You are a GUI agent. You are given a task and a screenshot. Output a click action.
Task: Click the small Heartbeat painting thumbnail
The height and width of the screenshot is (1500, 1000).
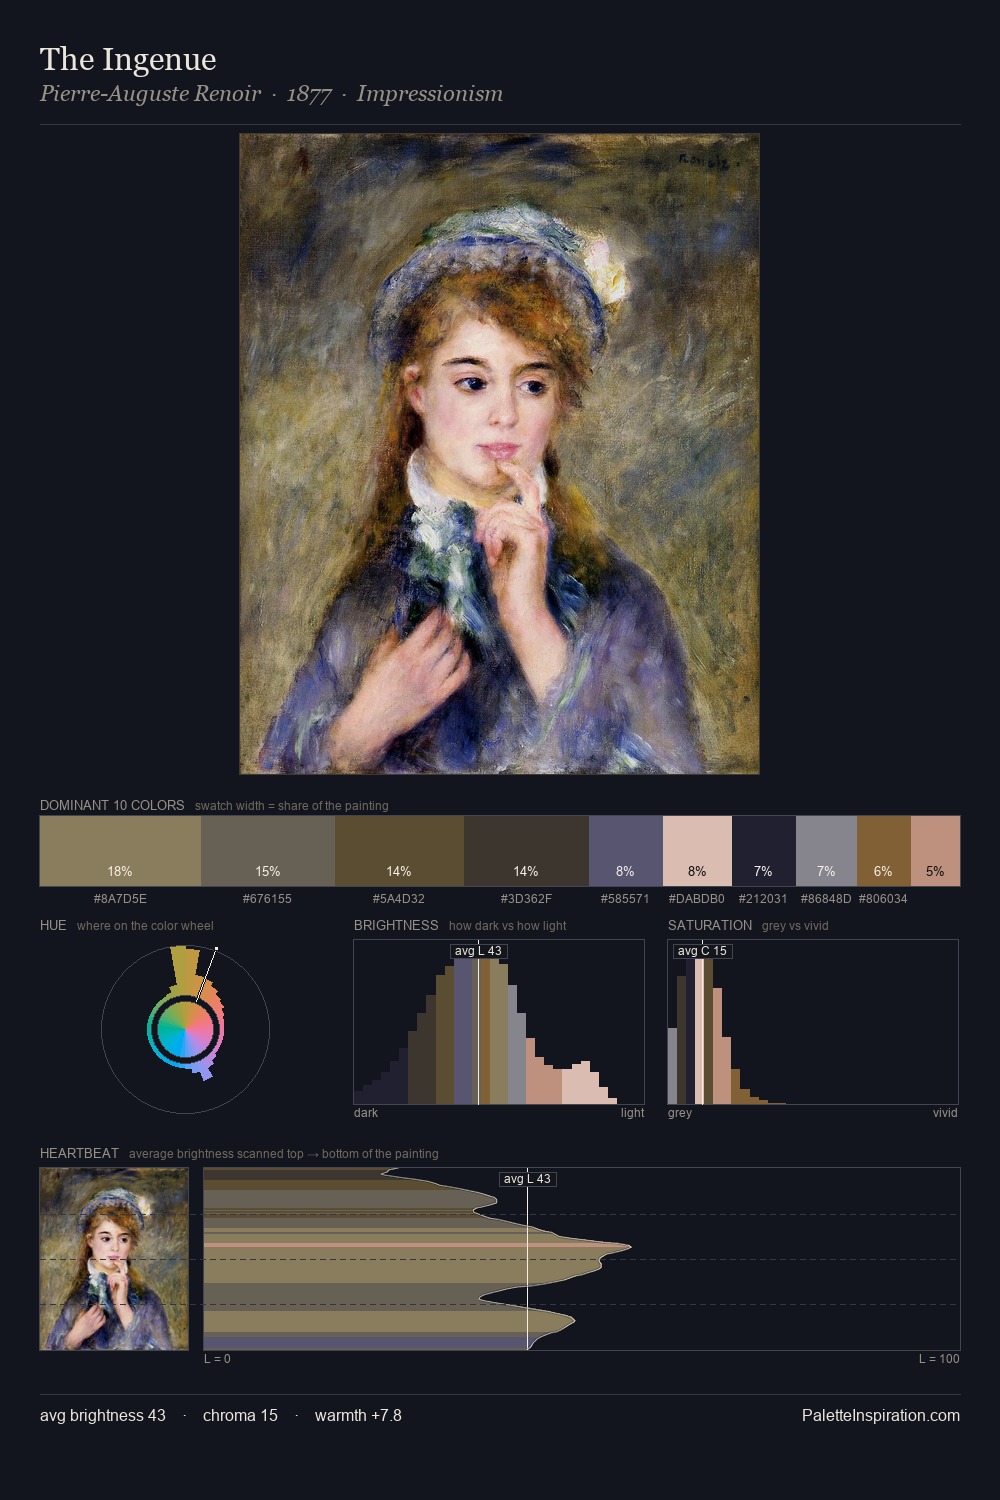114,1259
